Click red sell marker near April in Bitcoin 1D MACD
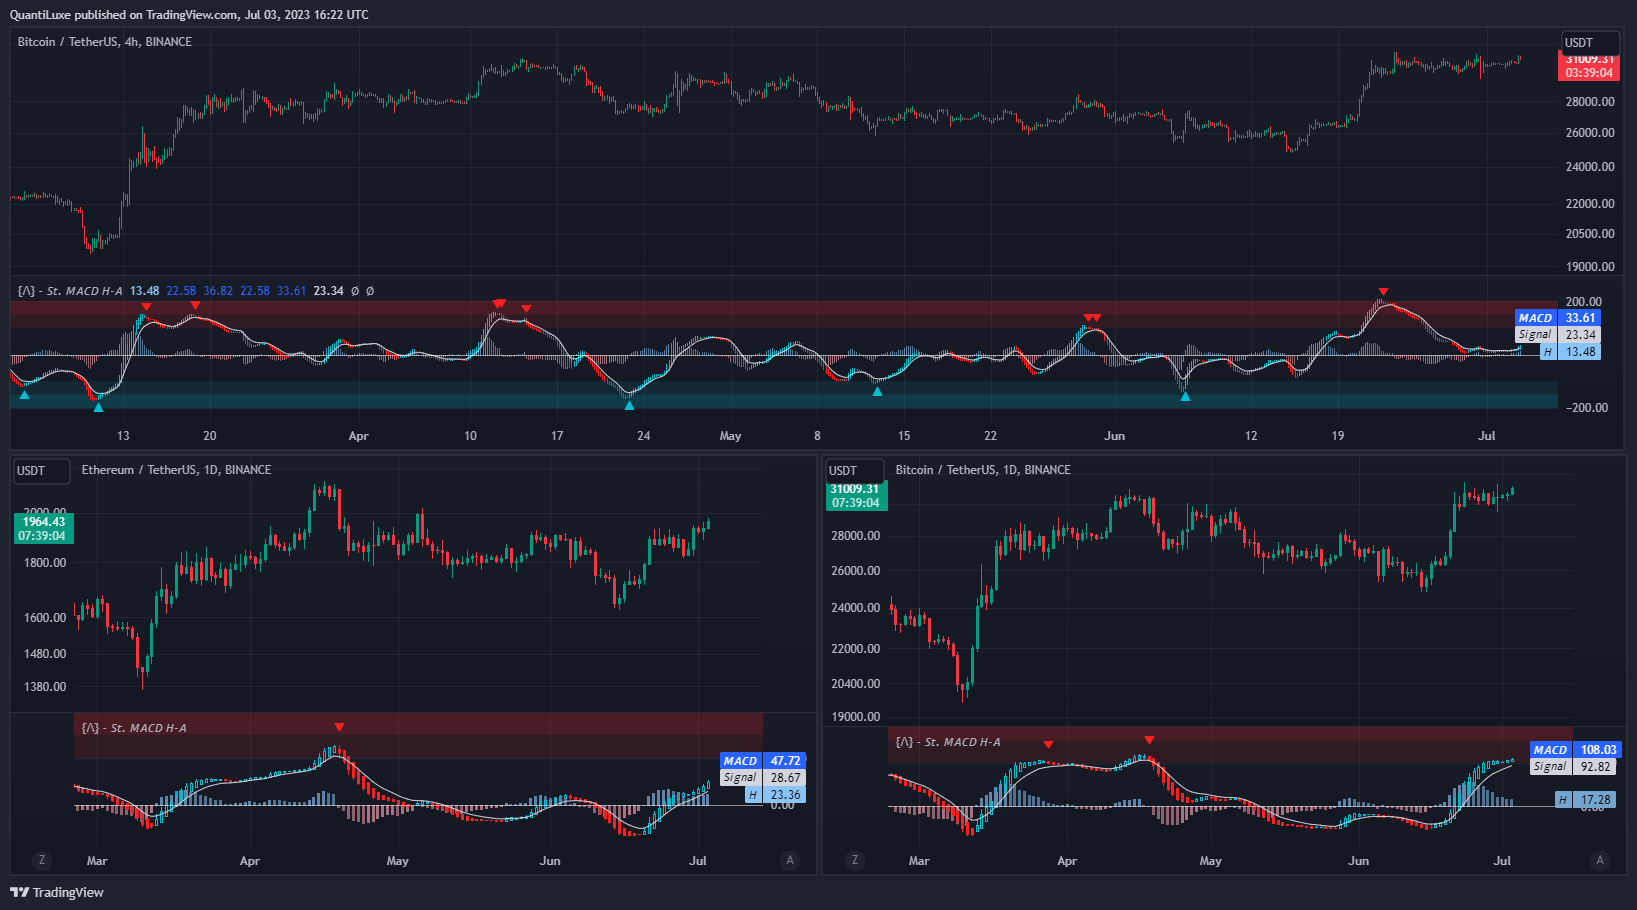This screenshot has width=1637, height=910. [x=1048, y=745]
